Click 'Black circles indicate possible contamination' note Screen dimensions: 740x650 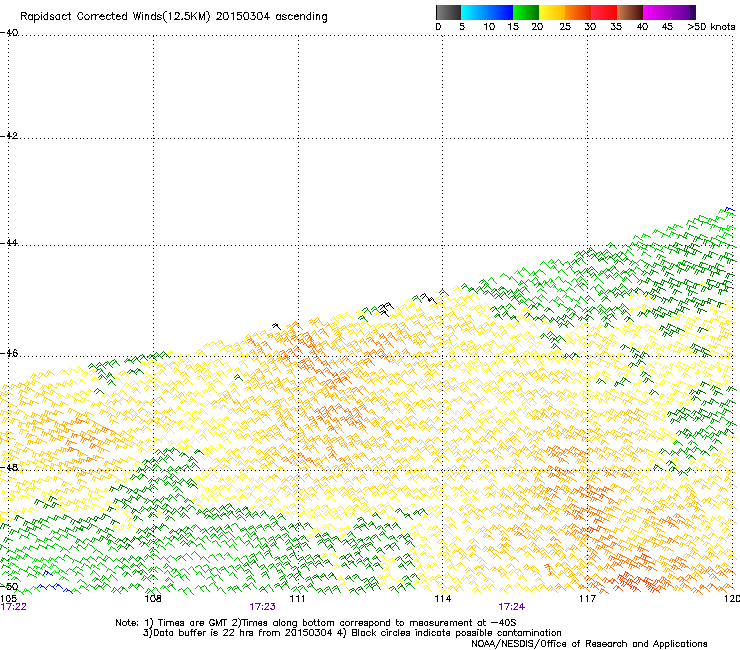[456, 633]
